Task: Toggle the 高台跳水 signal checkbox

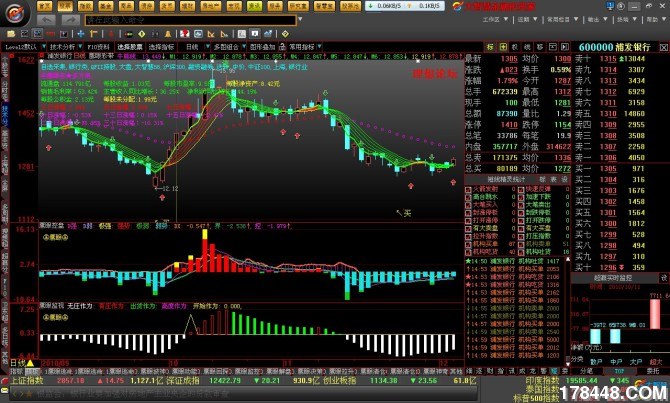Action: (x=468, y=197)
